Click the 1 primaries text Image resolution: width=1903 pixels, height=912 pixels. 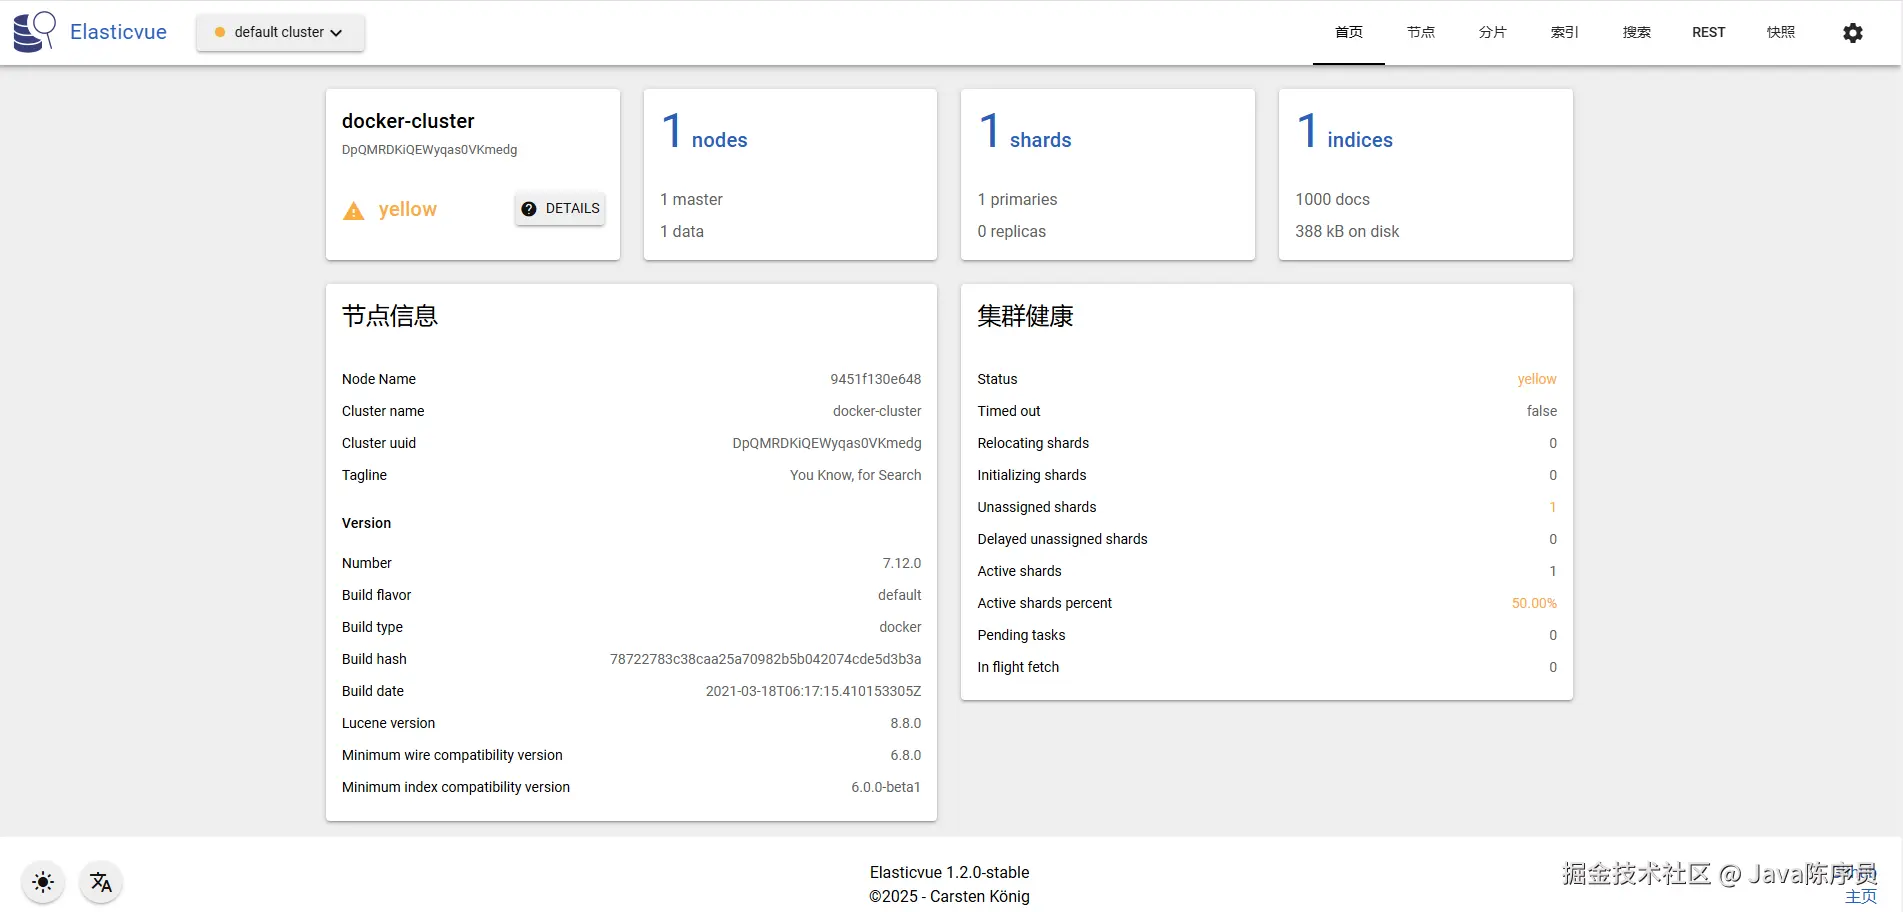(x=1017, y=200)
